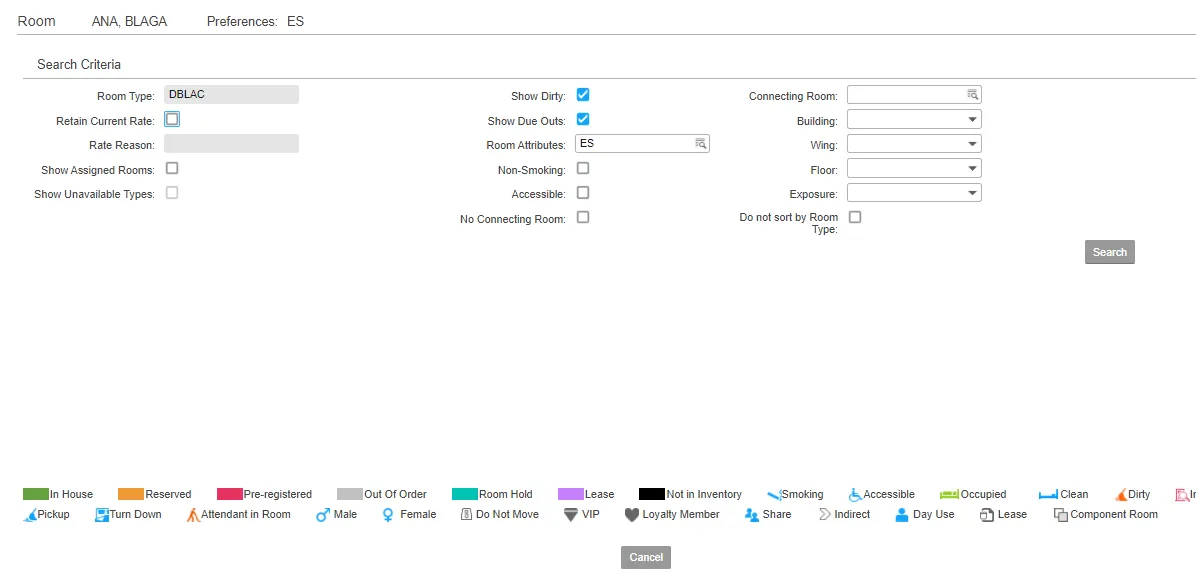
Task: Click the Turn Down legend icon
Action: pos(102,515)
